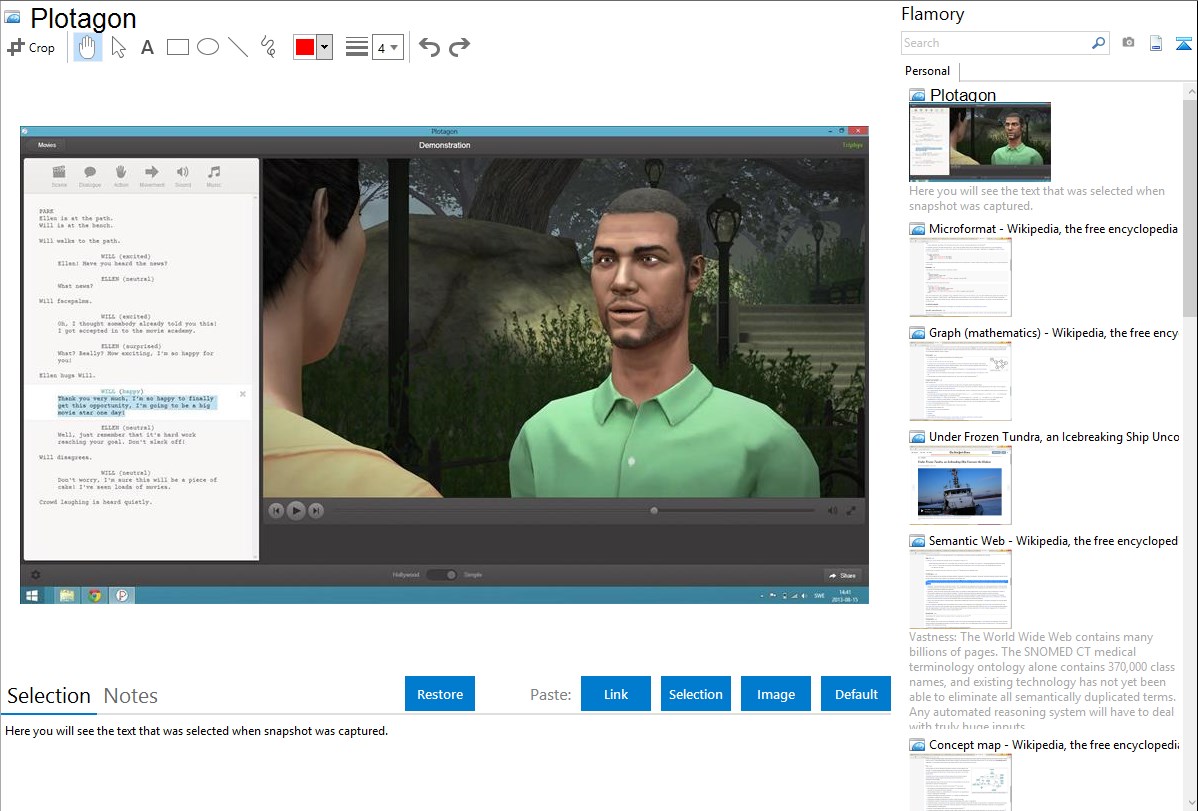The height and width of the screenshot is (811, 1198).
Task: Click the play button under the video
Action: [x=296, y=511]
